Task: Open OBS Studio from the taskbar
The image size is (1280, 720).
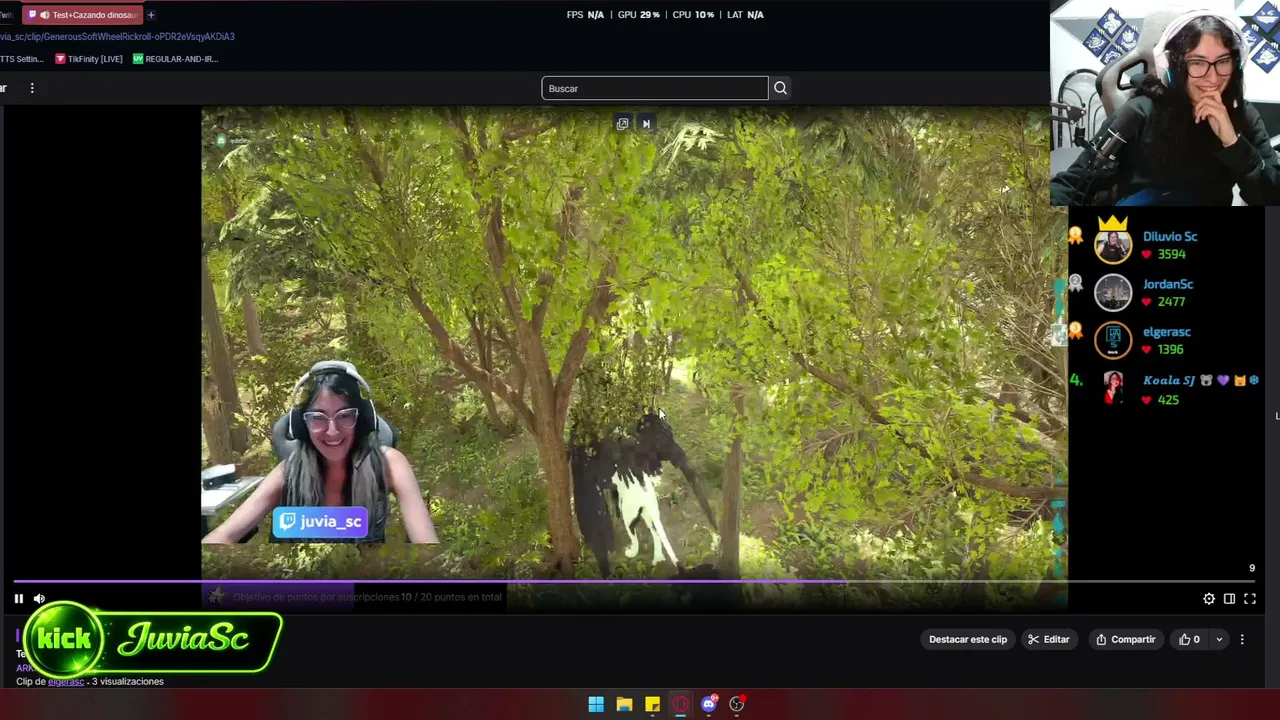Action: [737, 704]
